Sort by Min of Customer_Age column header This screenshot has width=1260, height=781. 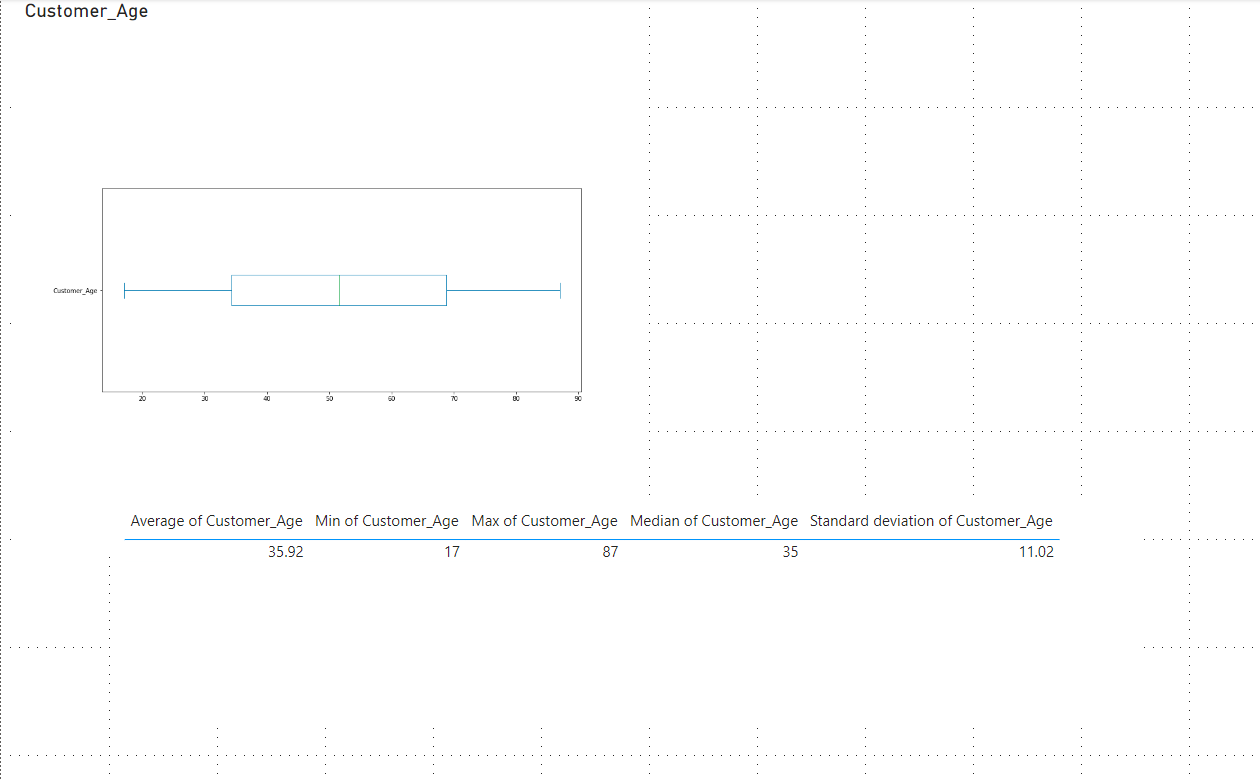coord(387,521)
